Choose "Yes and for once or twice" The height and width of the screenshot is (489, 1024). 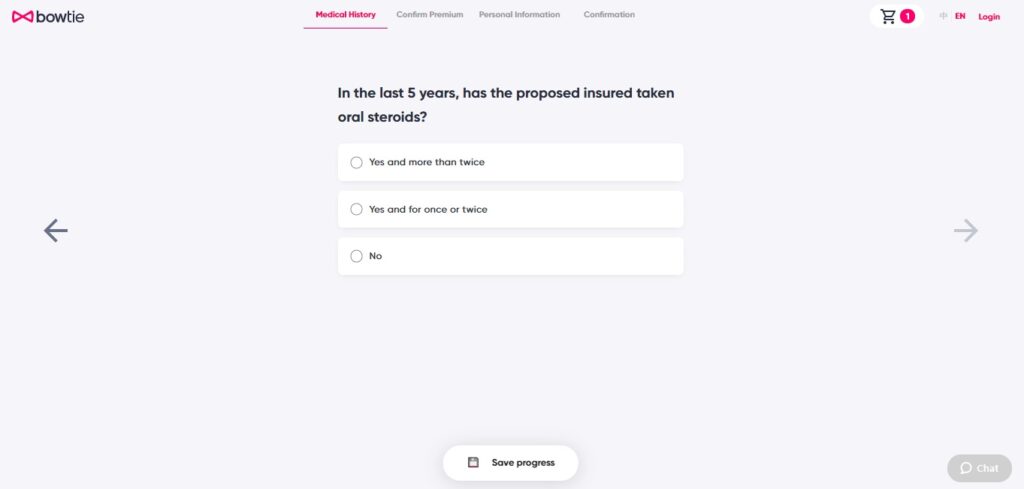pyautogui.click(x=357, y=209)
